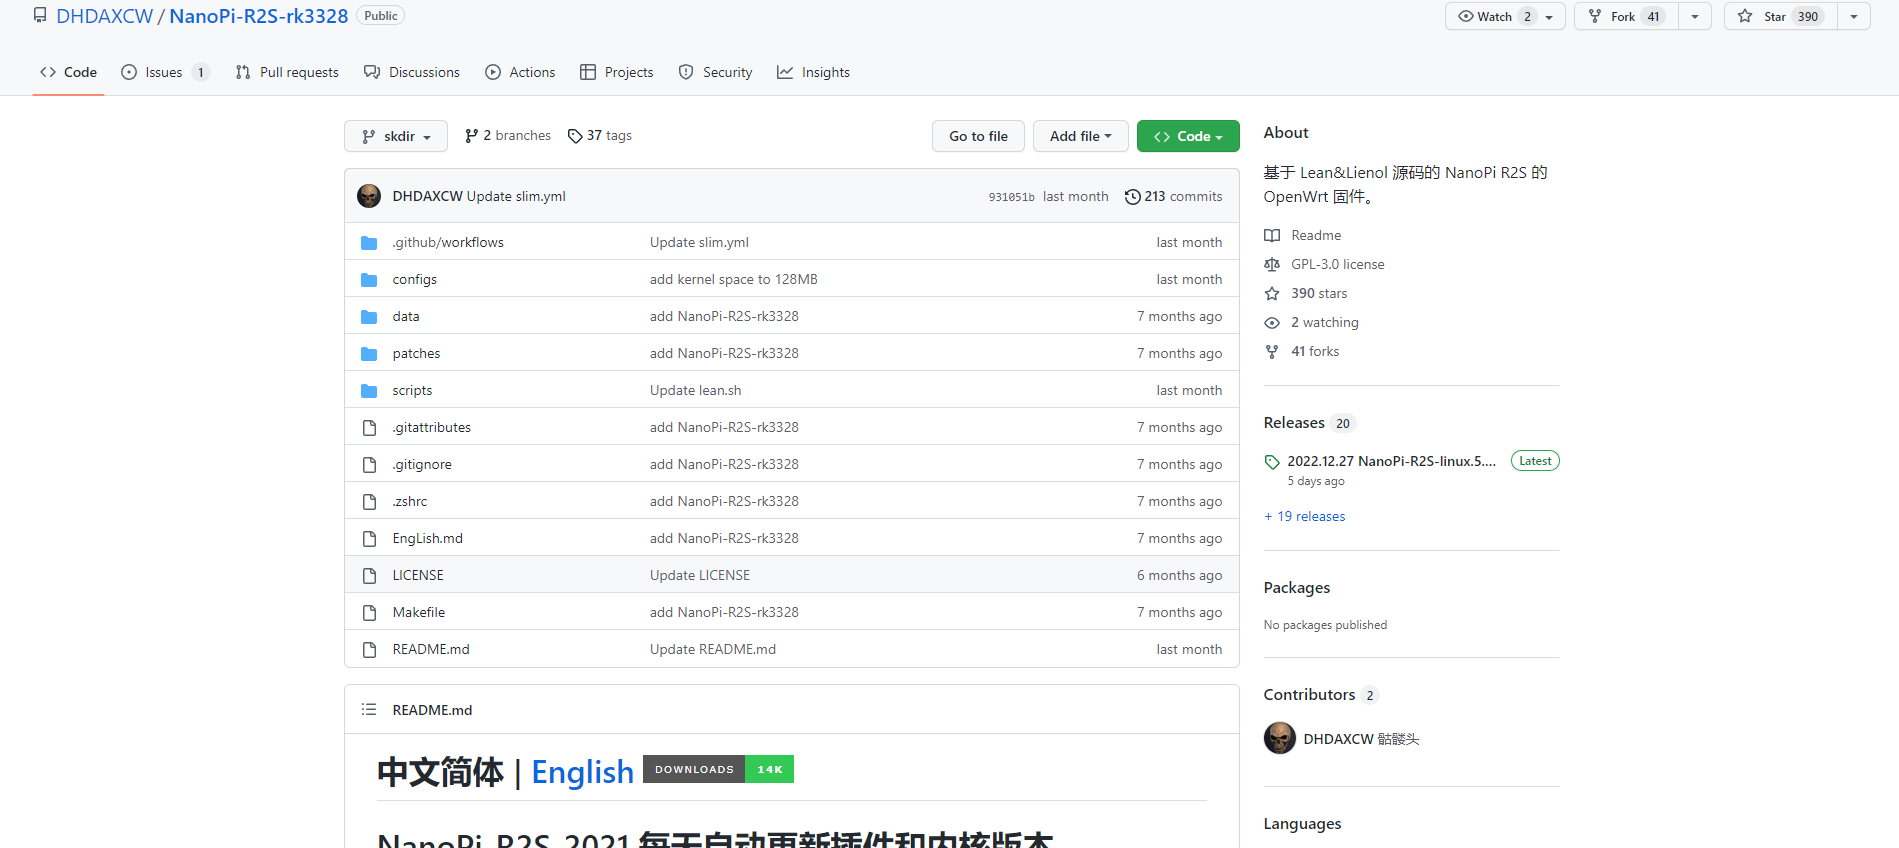Click the LICENSE file icon
This screenshot has width=1899, height=848.
369,575
